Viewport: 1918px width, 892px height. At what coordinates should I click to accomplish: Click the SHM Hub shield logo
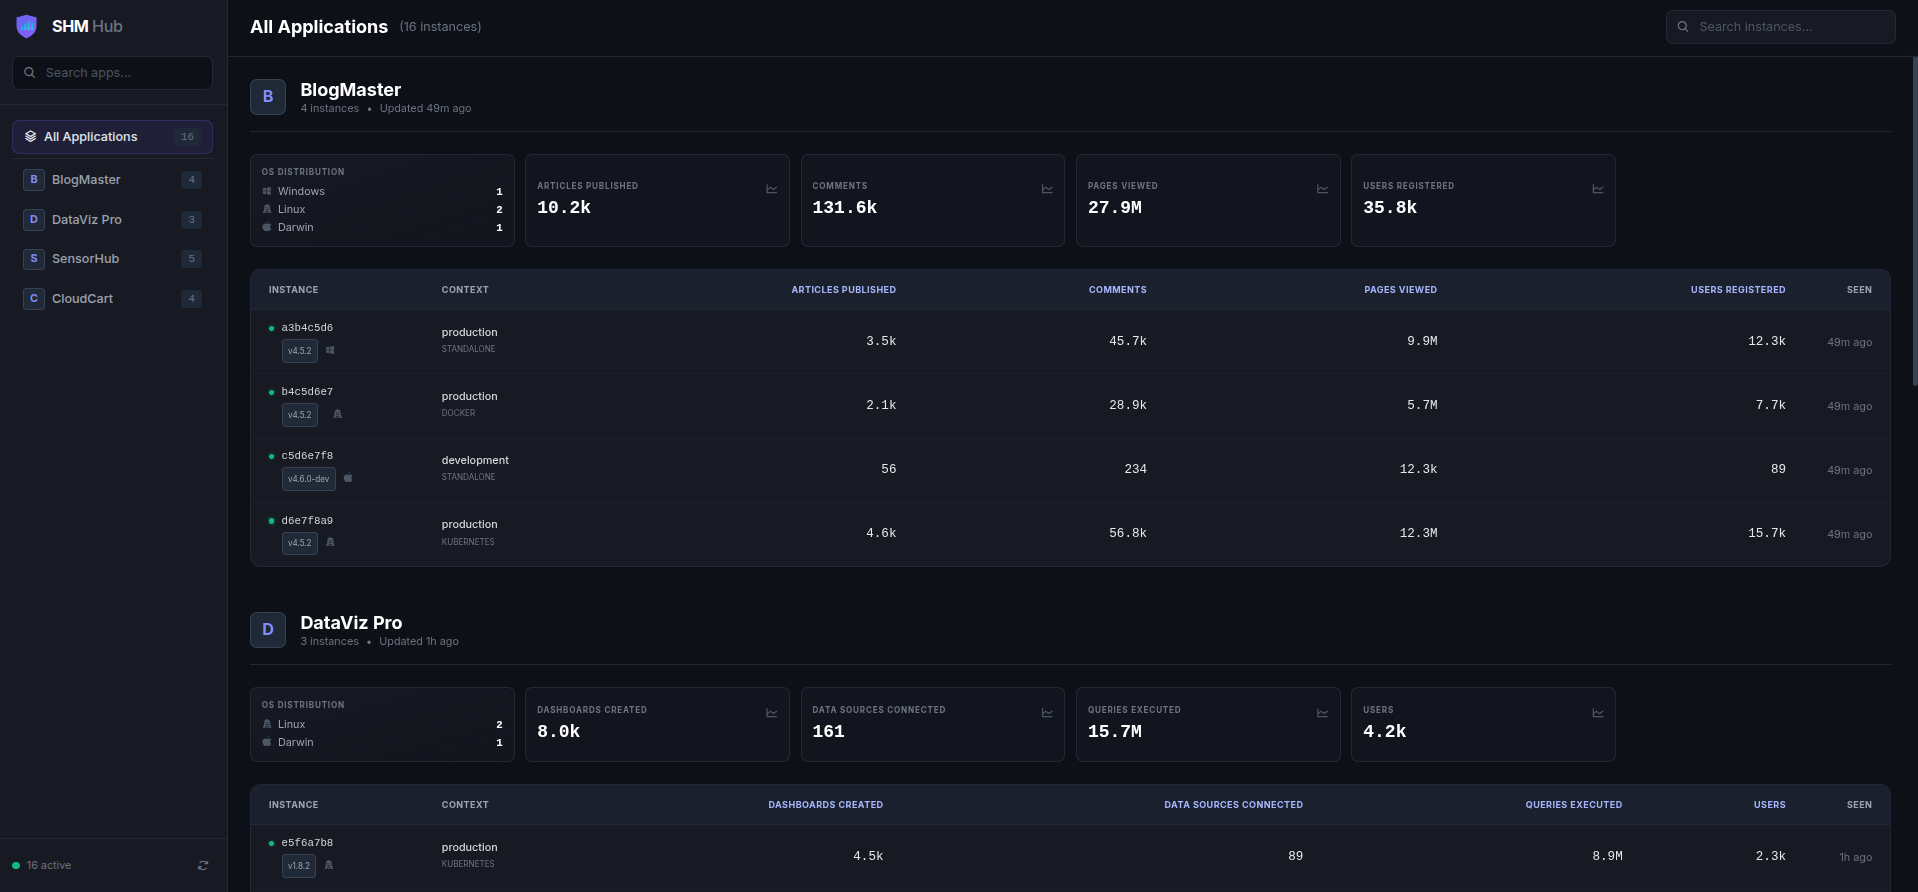[27, 27]
